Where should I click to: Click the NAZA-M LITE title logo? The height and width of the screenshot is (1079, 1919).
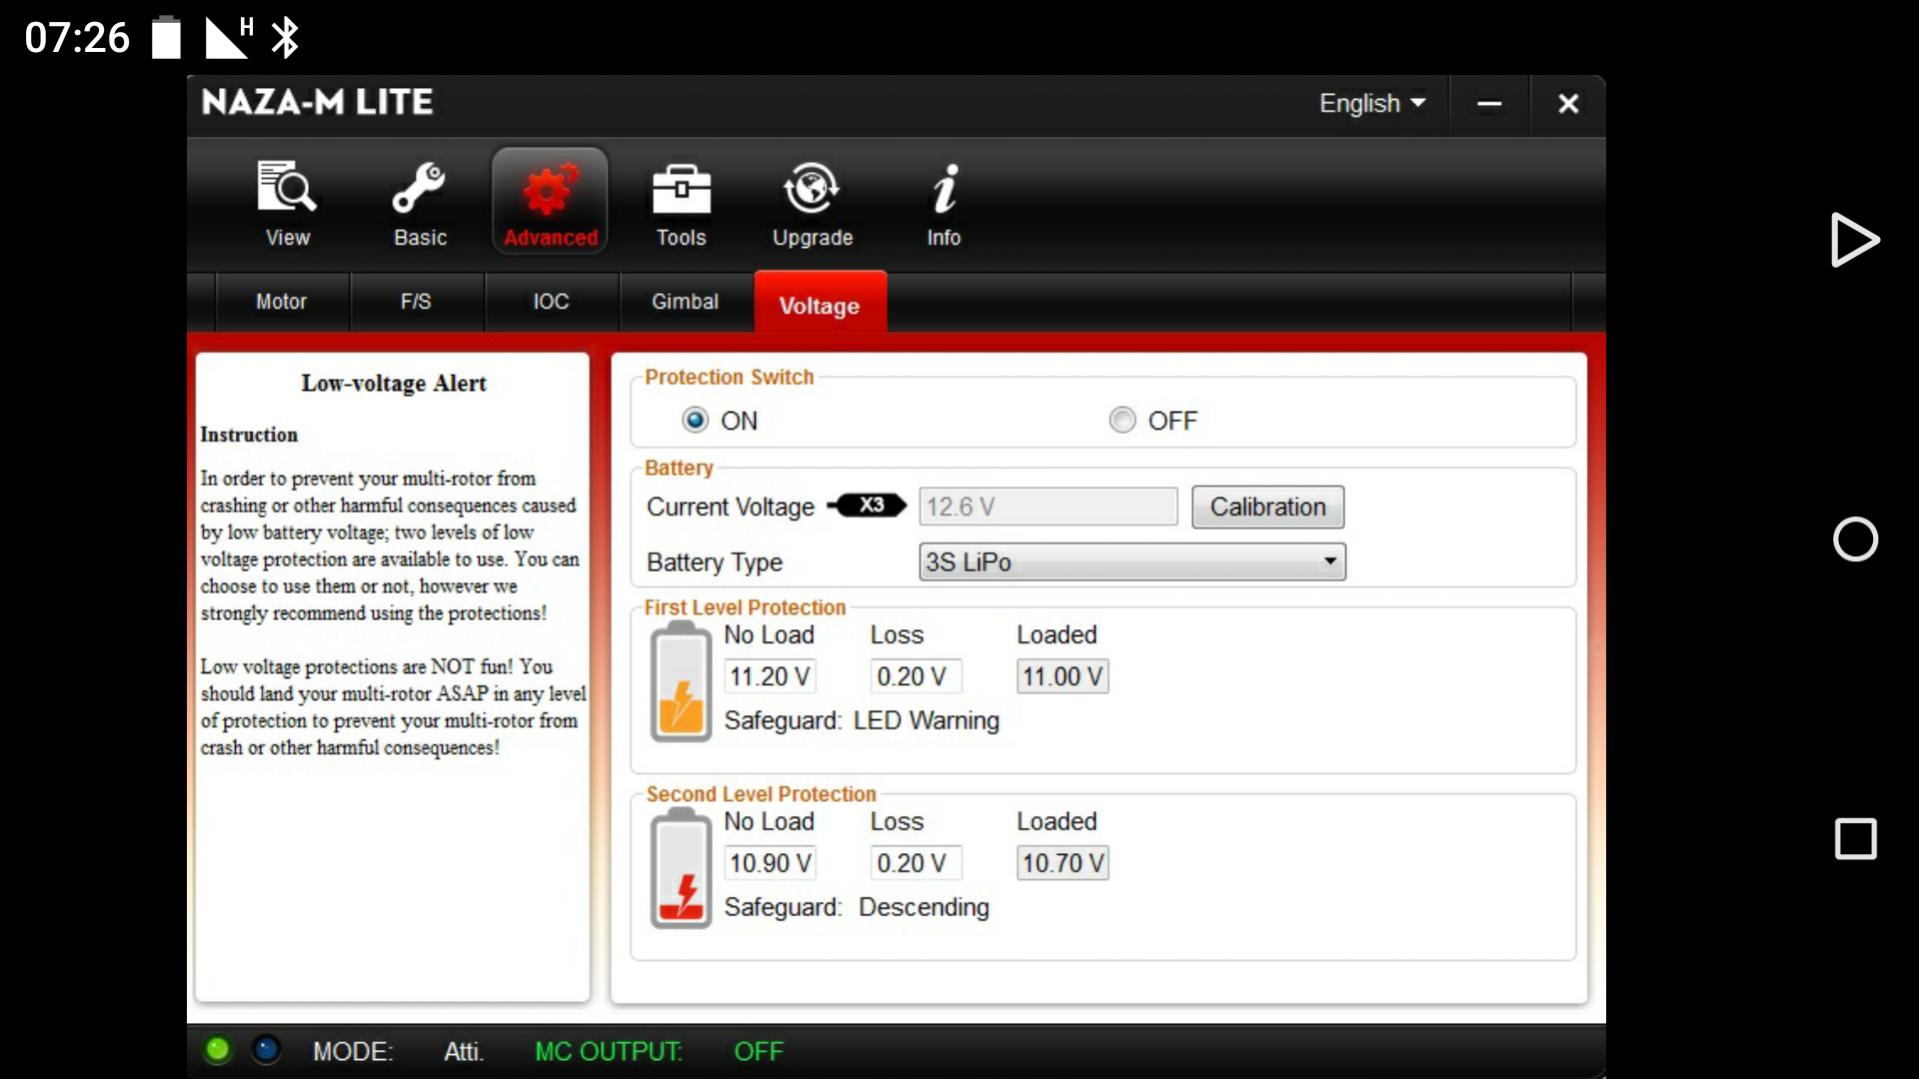tap(317, 102)
